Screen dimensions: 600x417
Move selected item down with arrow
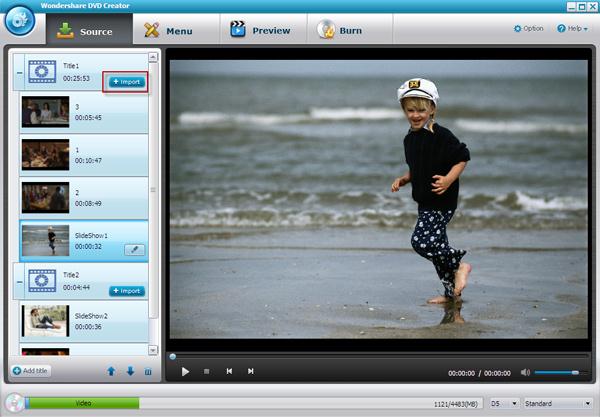(x=130, y=371)
